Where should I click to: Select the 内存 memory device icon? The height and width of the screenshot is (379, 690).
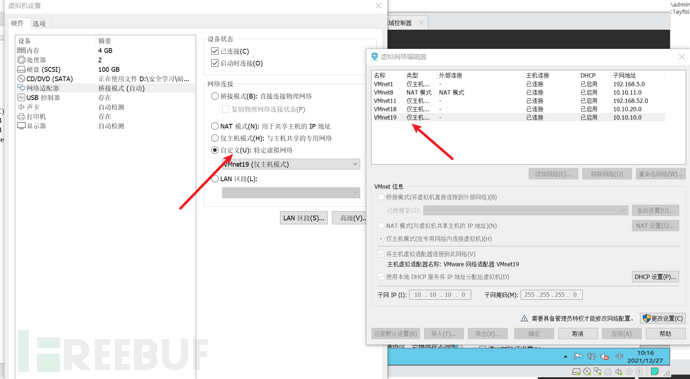click(x=21, y=51)
